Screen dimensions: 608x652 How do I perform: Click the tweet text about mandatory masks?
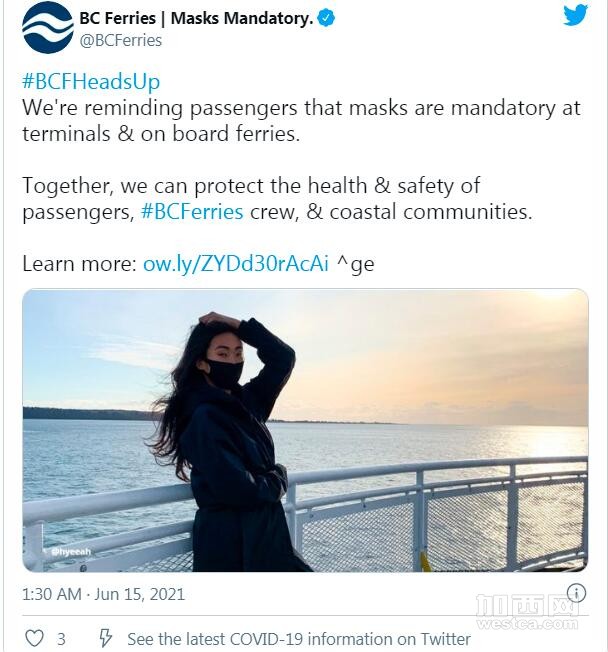[301, 121]
